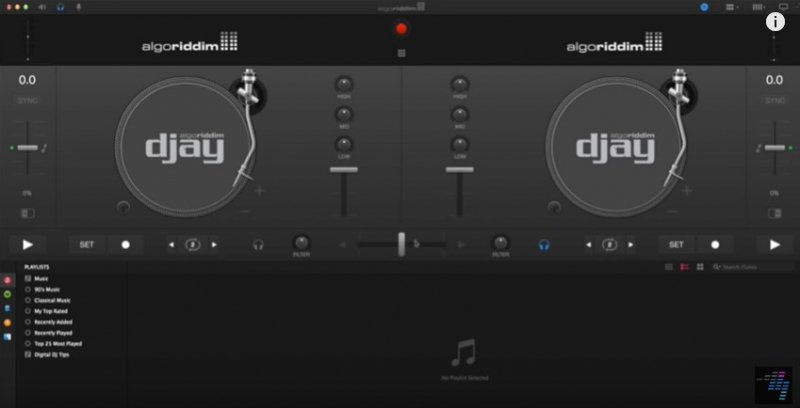Click the left FILTER knob

click(301, 242)
